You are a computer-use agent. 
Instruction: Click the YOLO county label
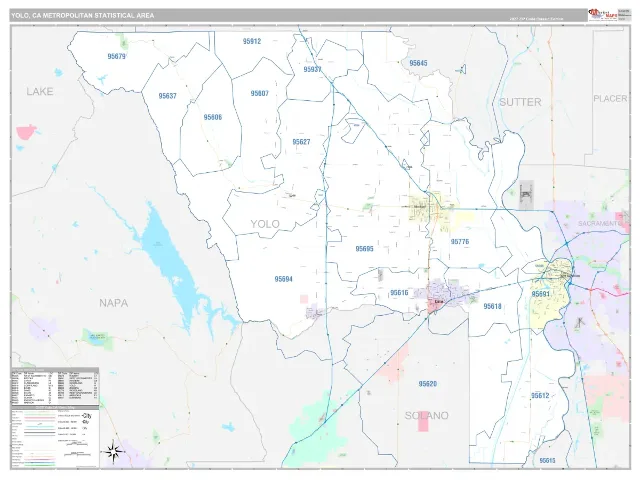265,224
